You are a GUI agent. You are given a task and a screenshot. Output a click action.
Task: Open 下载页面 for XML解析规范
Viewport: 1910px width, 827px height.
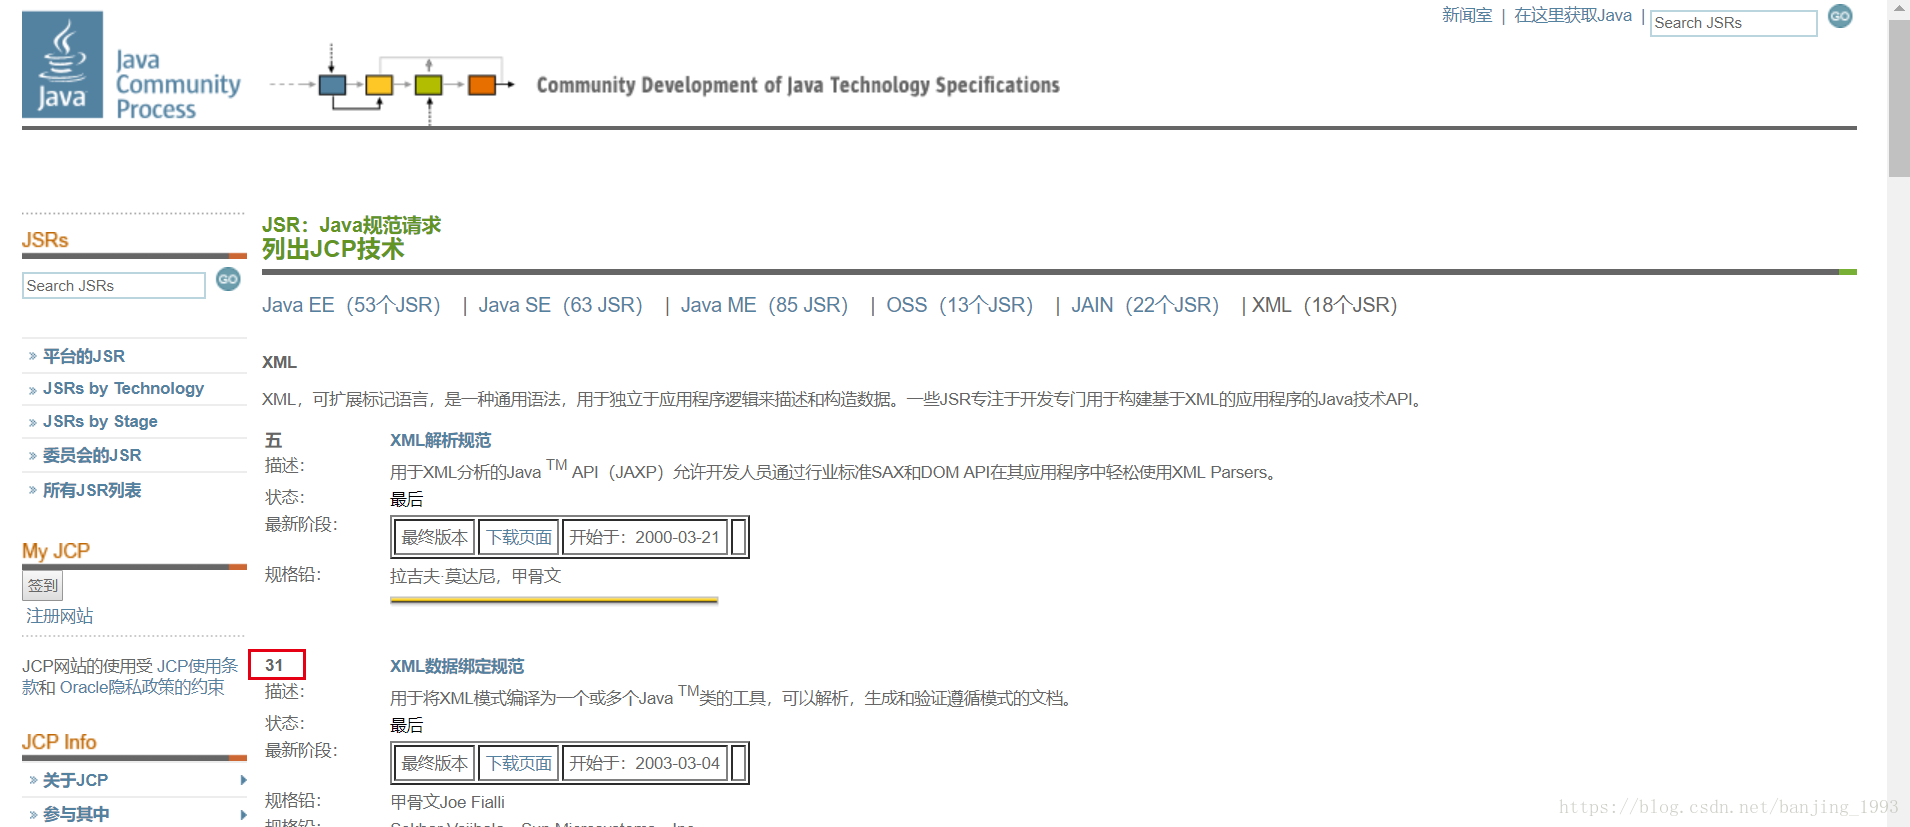pyautogui.click(x=519, y=537)
